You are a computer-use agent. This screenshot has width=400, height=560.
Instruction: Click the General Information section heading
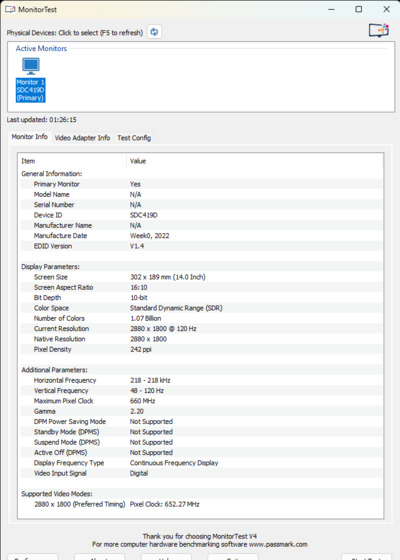52,174
